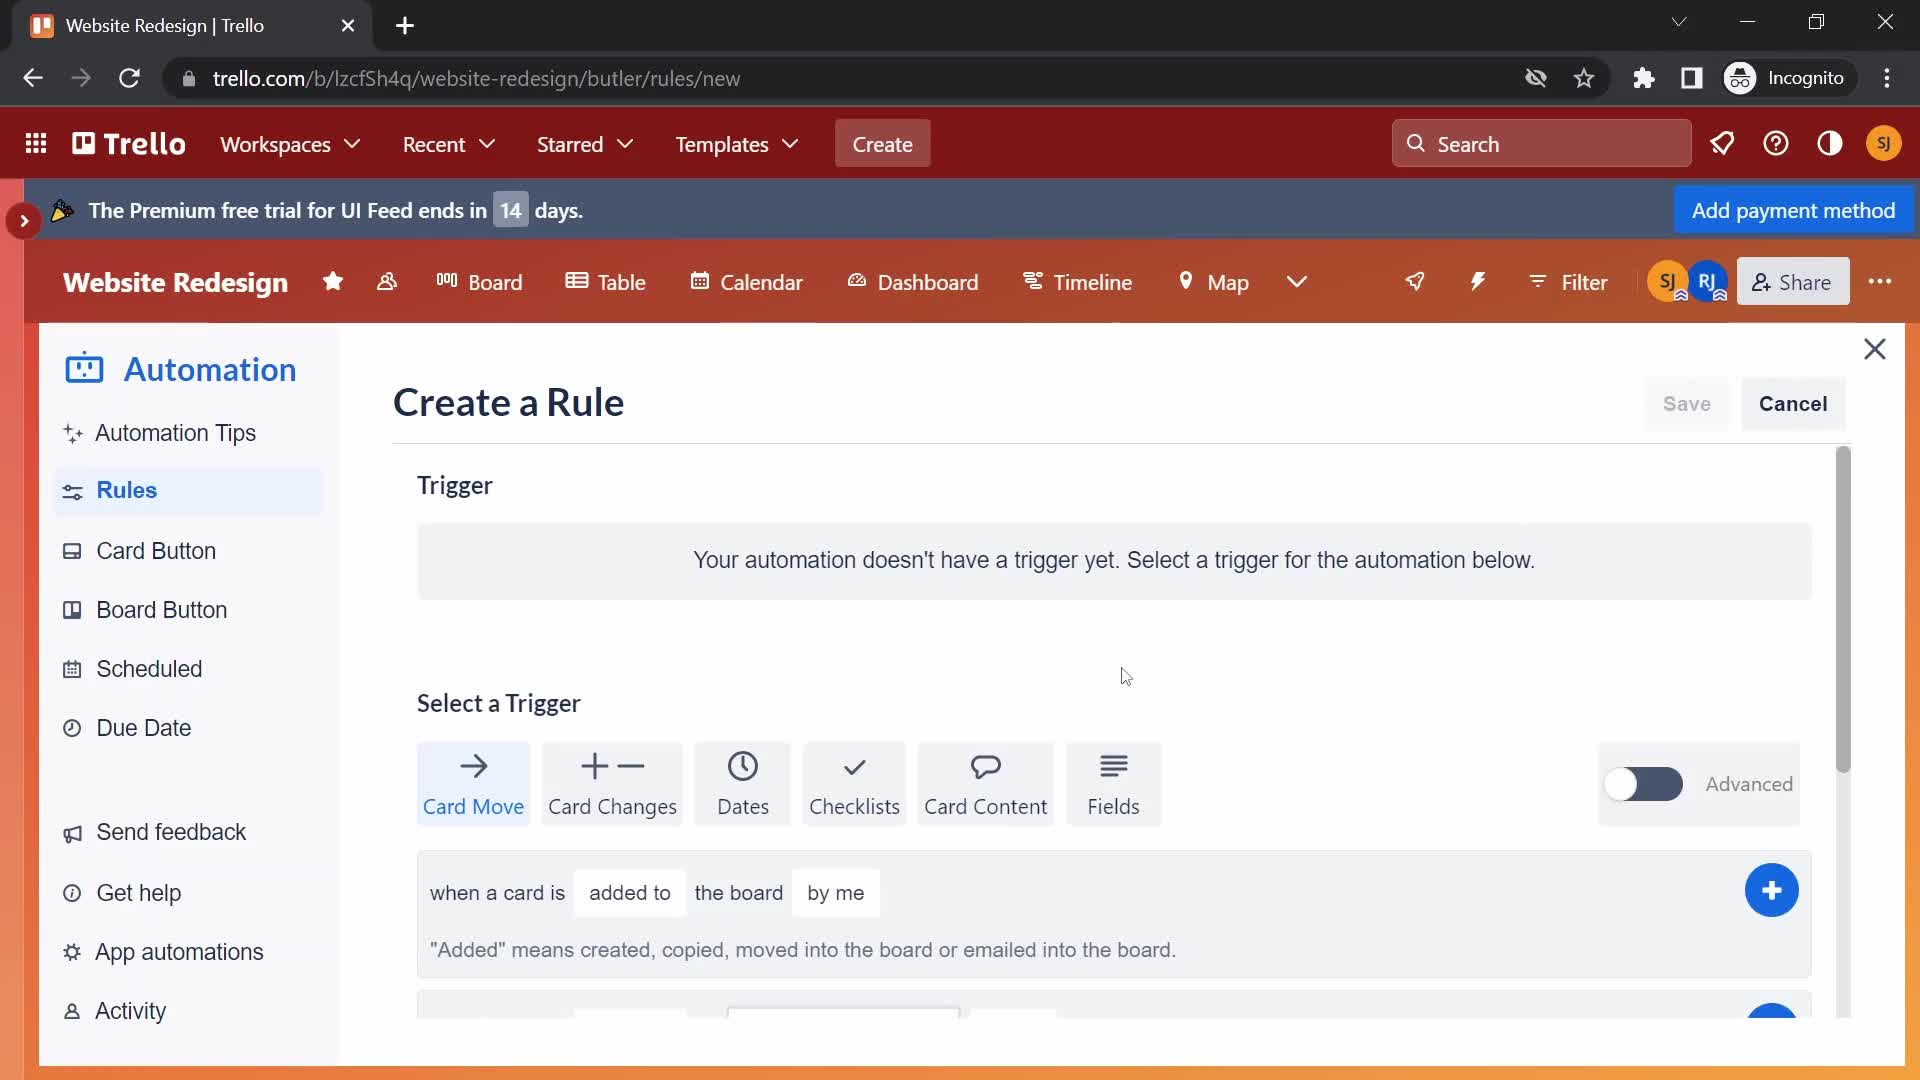Click the plus button to add trigger action
The height and width of the screenshot is (1080, 1920).
[1772, 891]
